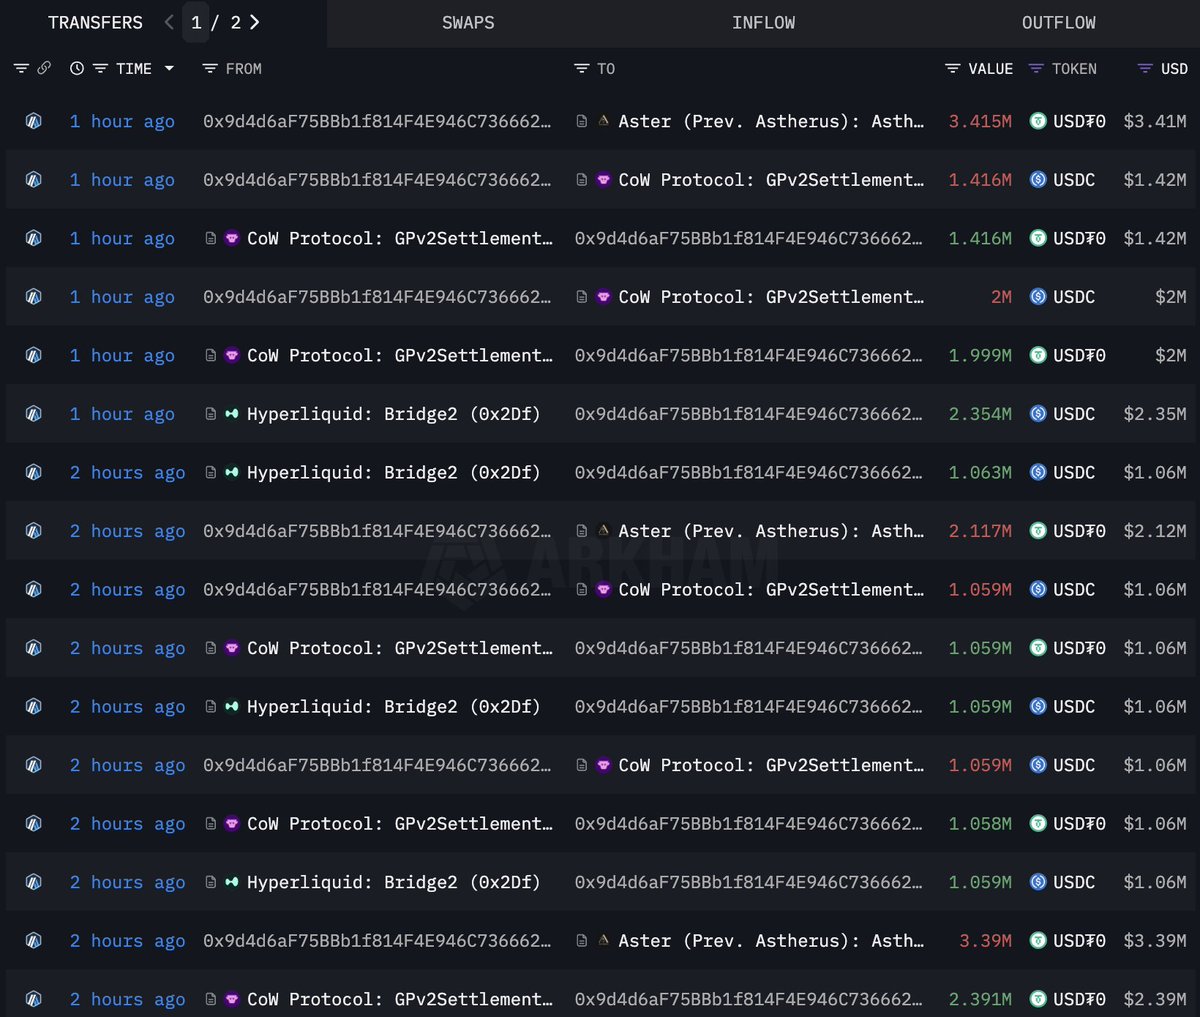Open the USD column filter
Viewport: 1200px width, 1017px height.
1145,68
